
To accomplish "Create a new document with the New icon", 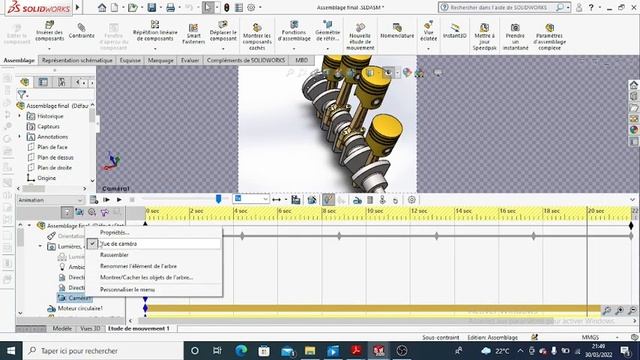I will click(x=115, y=7).
